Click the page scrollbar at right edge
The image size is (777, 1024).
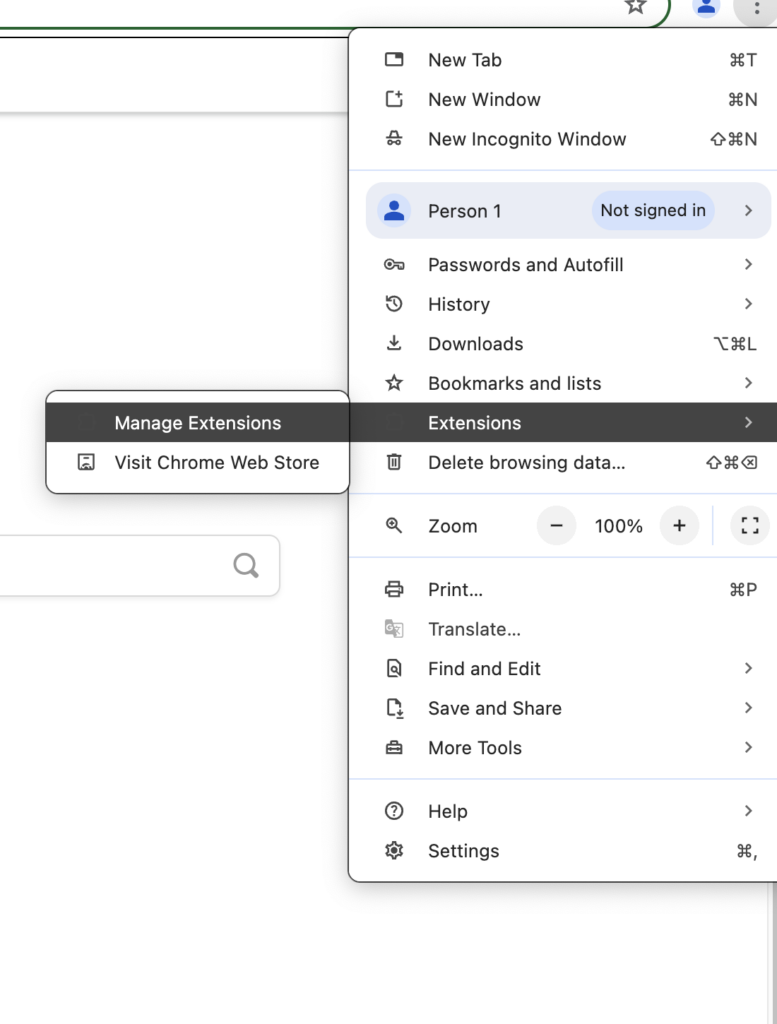point(772,953)
